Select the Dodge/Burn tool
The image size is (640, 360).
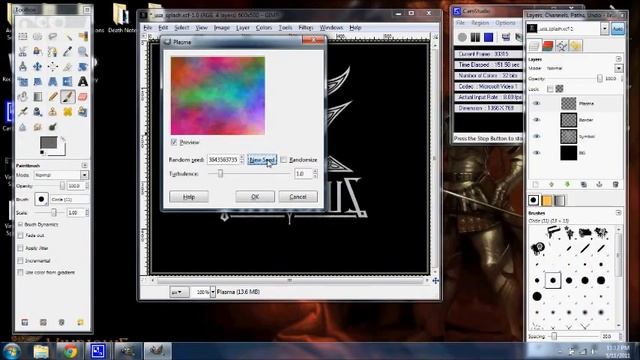click(x=53, y=127)
